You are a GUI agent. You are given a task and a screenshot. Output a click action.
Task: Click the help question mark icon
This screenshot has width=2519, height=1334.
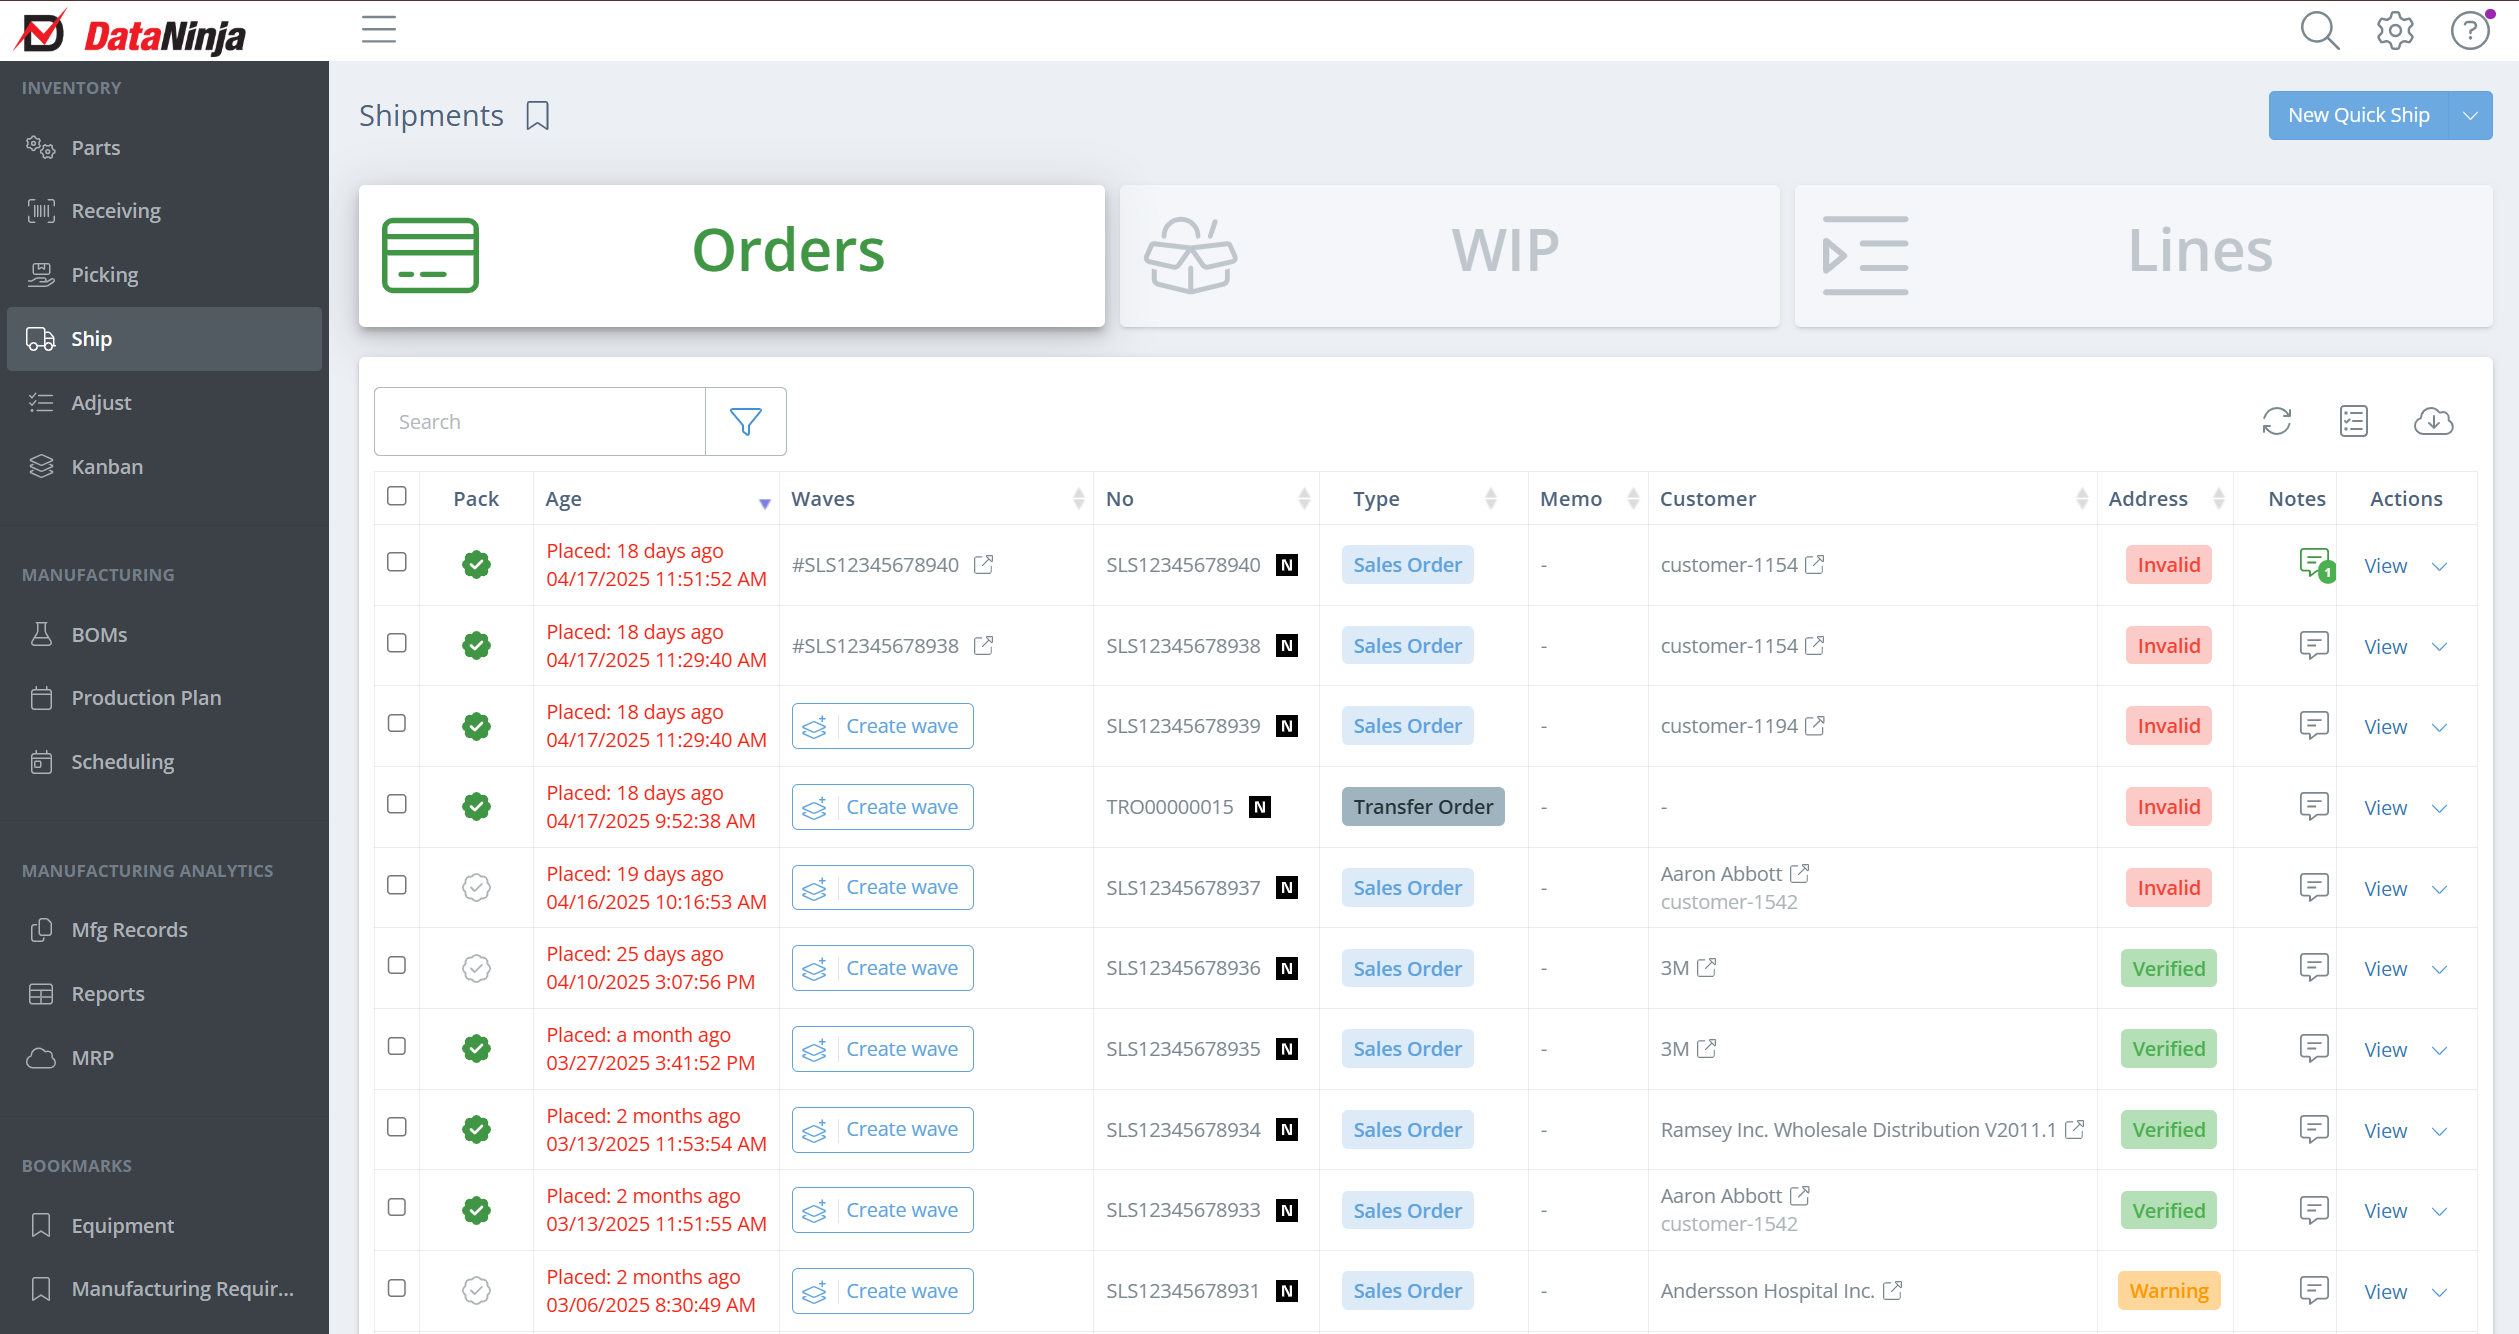tap(2469, 30)
